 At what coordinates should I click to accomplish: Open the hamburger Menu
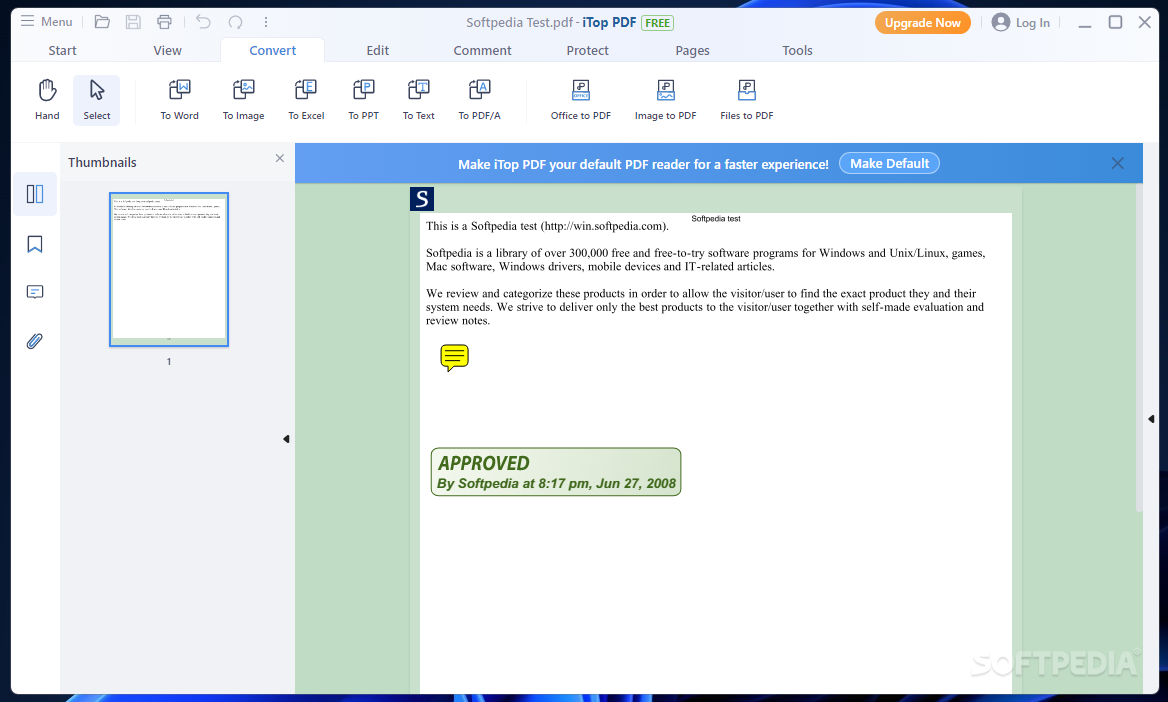[46, 22]
